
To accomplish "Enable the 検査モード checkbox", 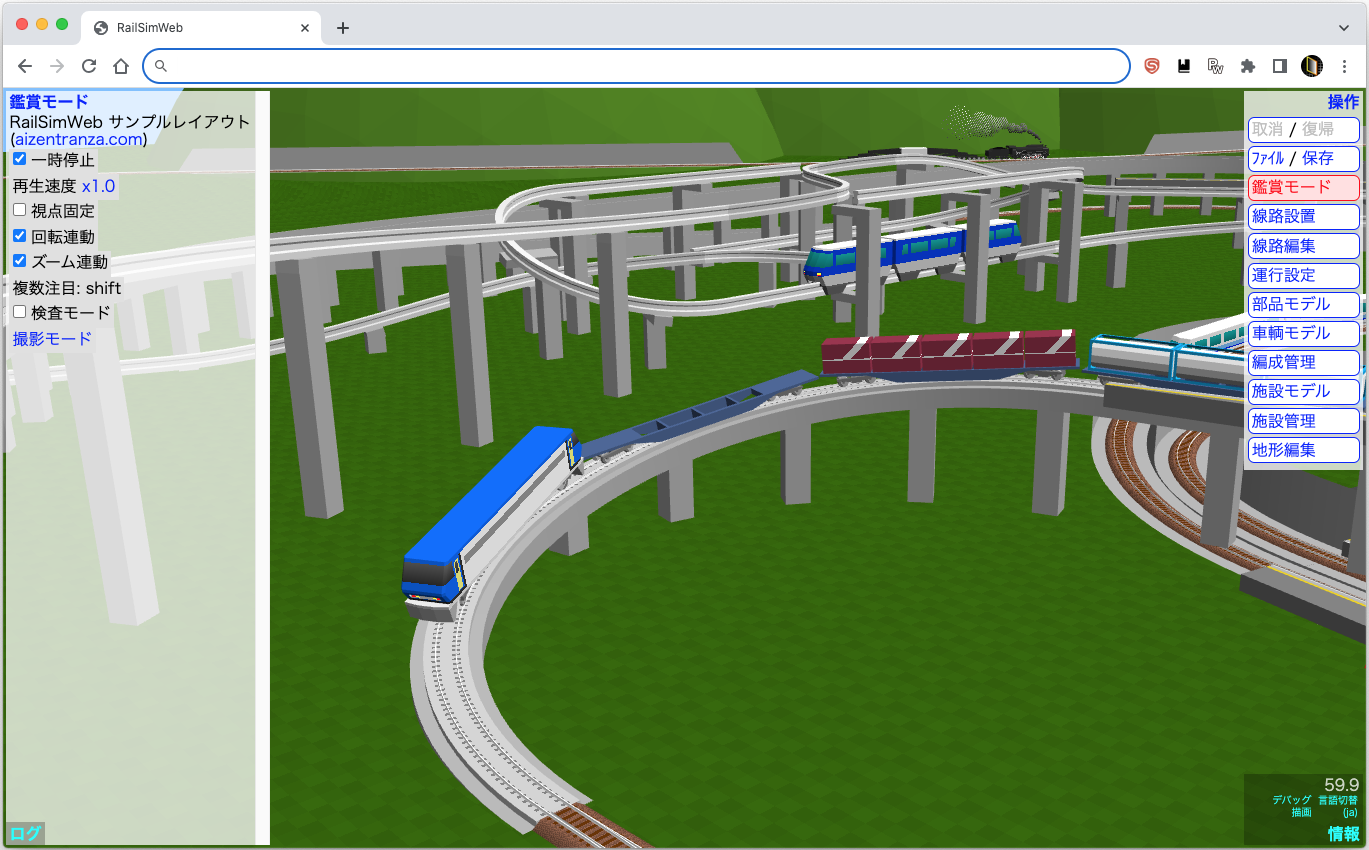I will [20, 312].
